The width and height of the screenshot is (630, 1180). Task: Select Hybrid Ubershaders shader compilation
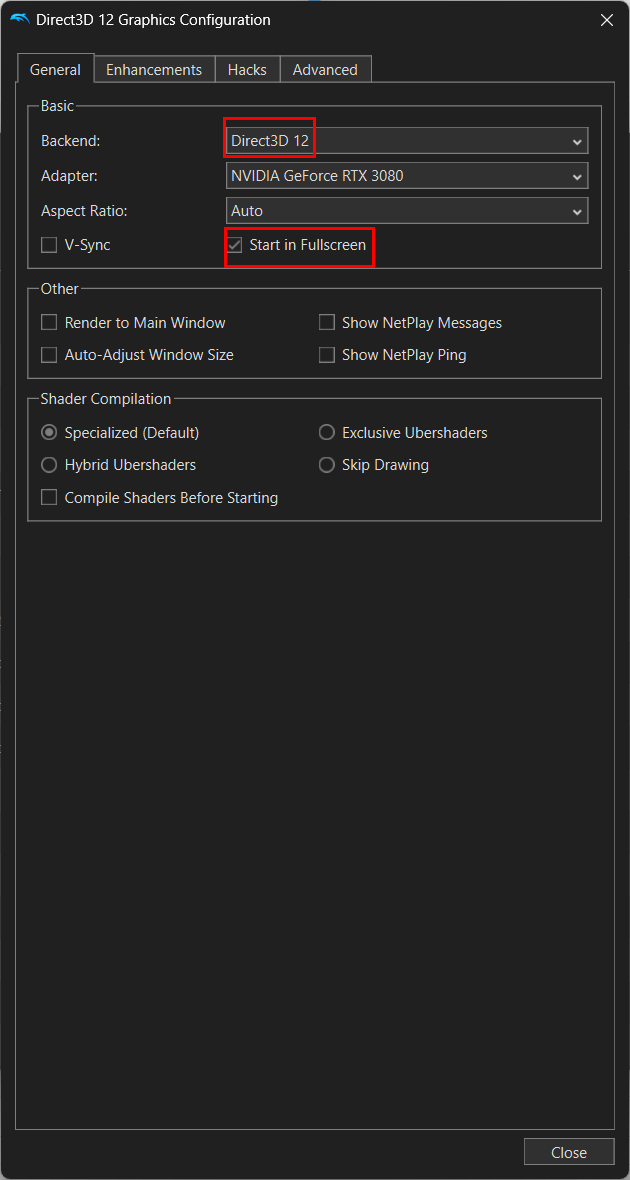point(48,465)
